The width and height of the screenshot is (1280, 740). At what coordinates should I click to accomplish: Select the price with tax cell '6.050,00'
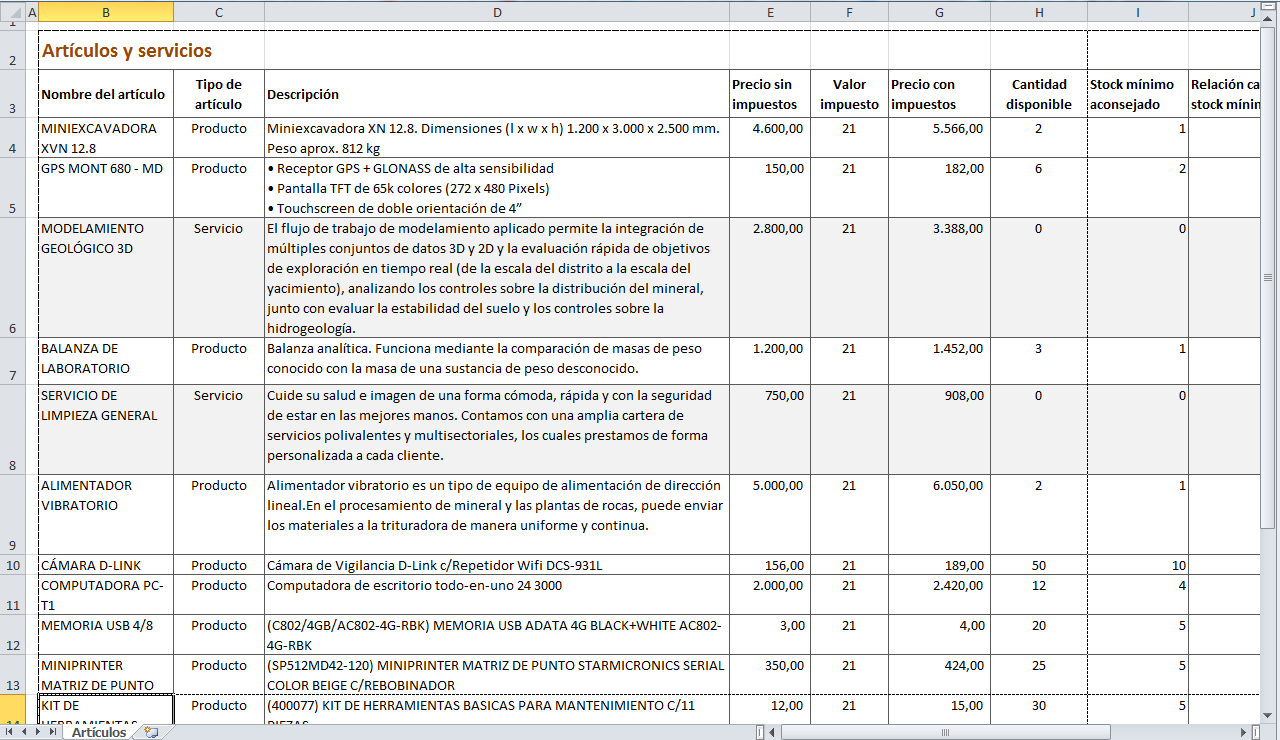point(939,515)
